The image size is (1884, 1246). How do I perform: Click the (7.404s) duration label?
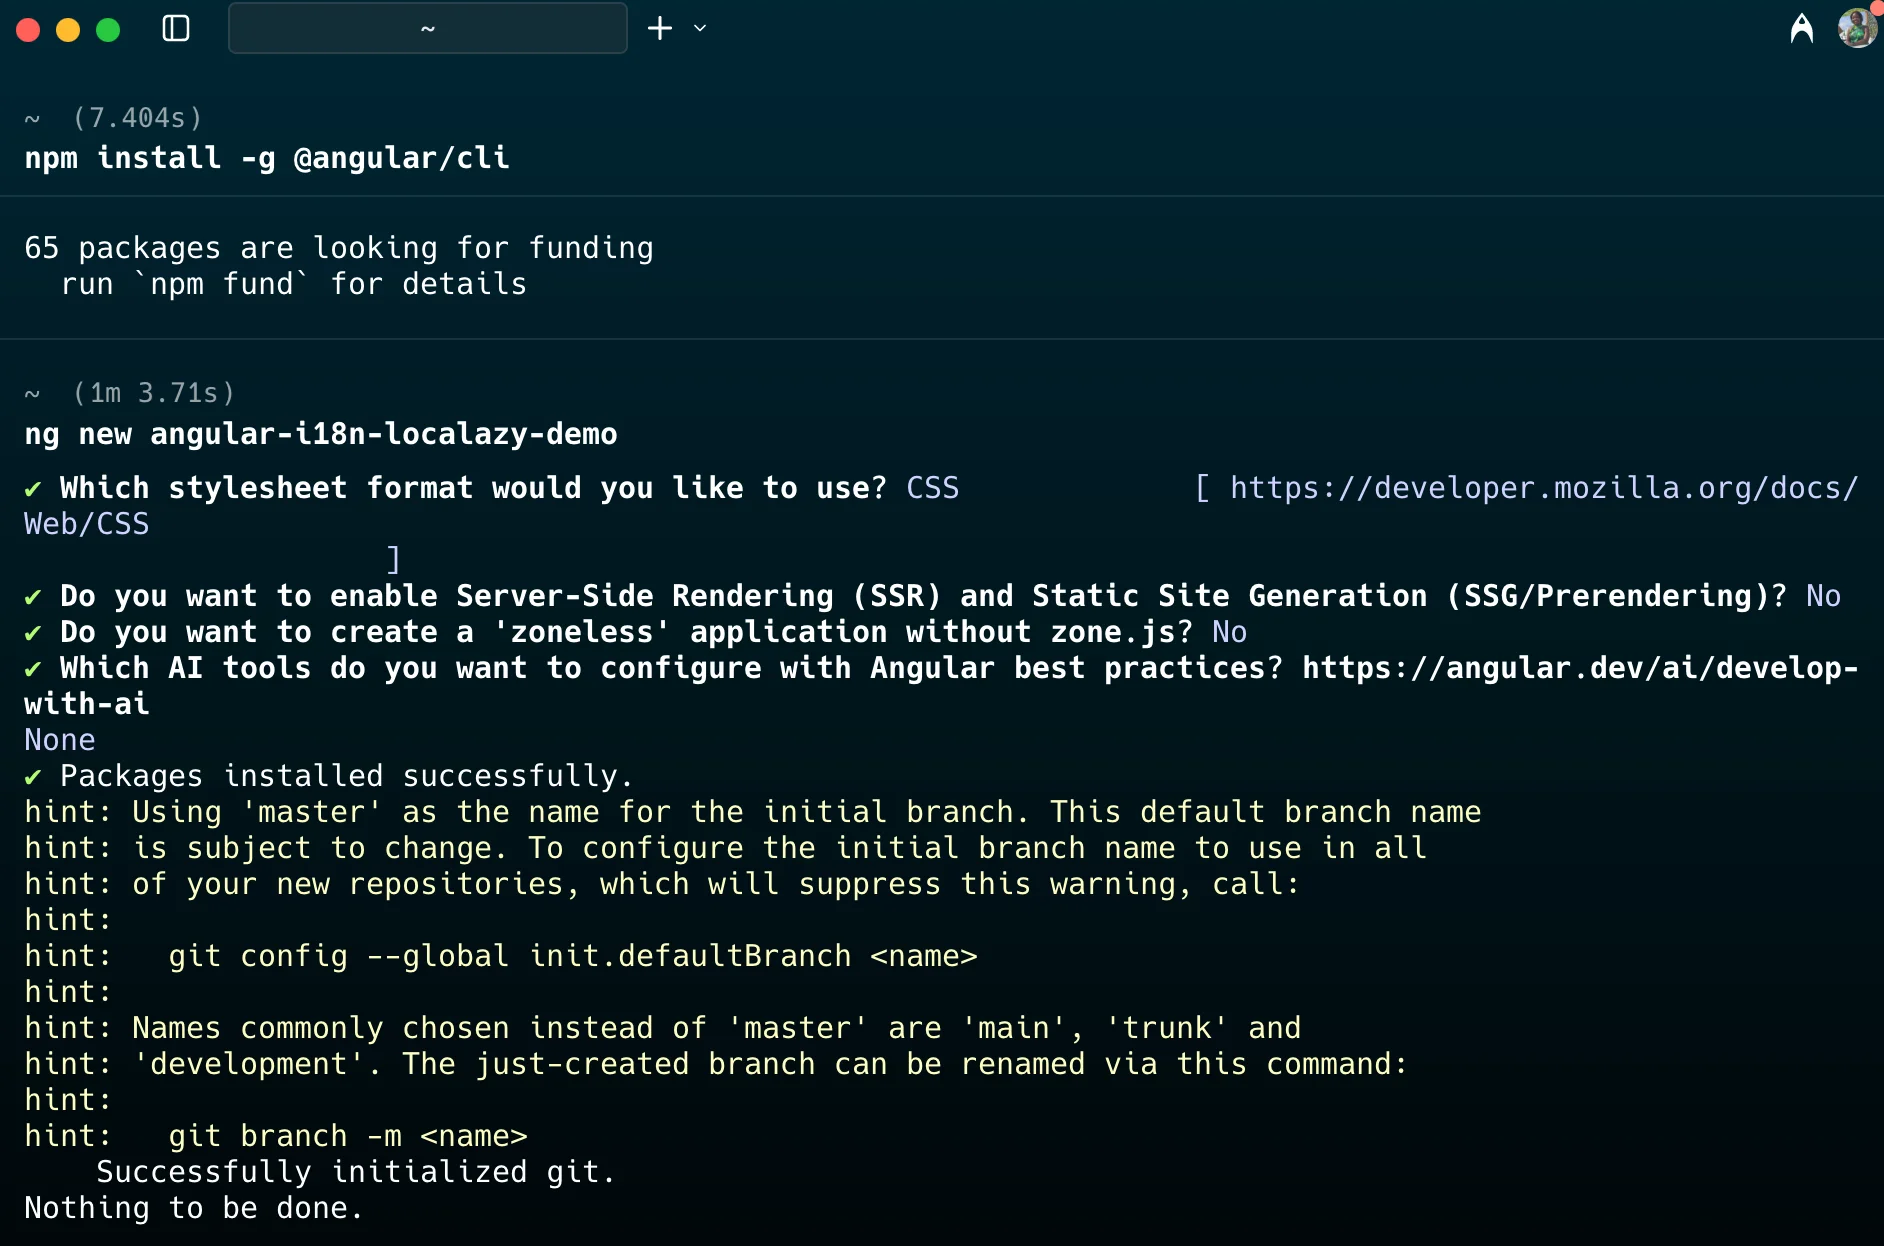[x=137, y=118]
